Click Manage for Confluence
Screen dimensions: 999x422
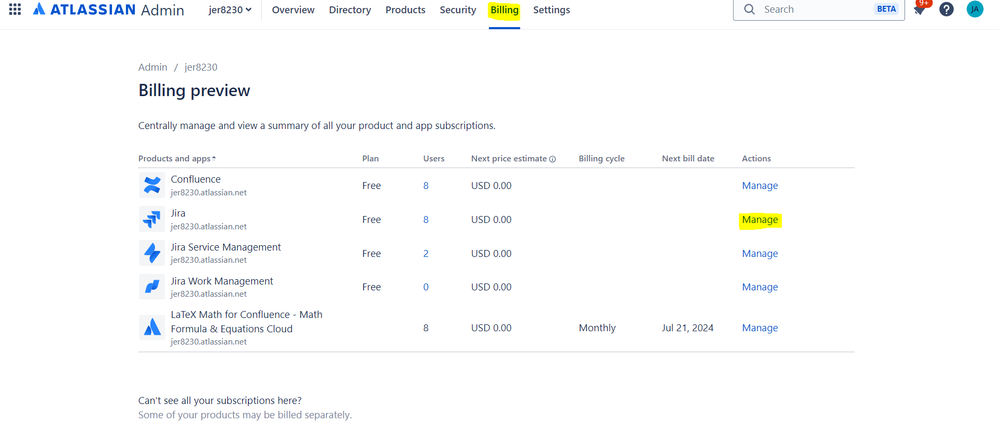759,186
